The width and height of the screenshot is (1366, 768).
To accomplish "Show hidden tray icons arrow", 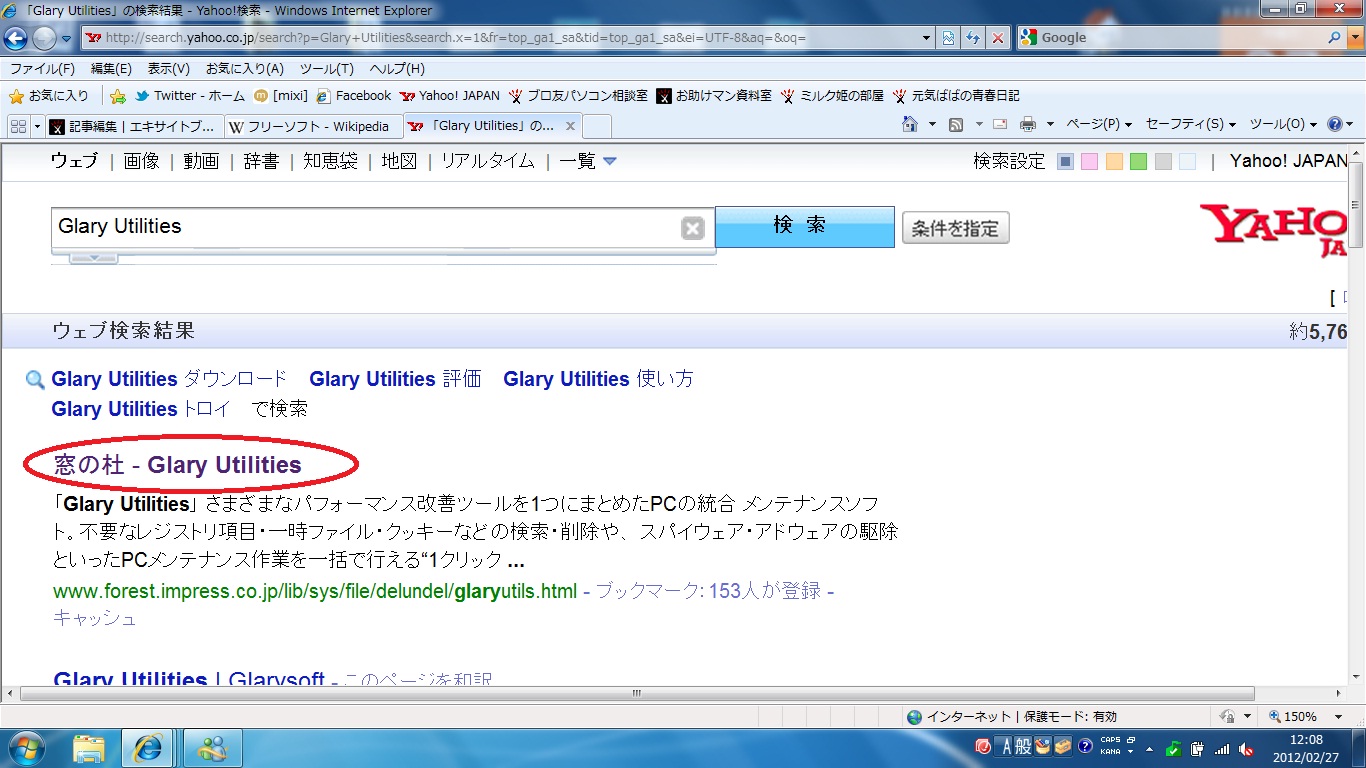I will point(1150,748).
